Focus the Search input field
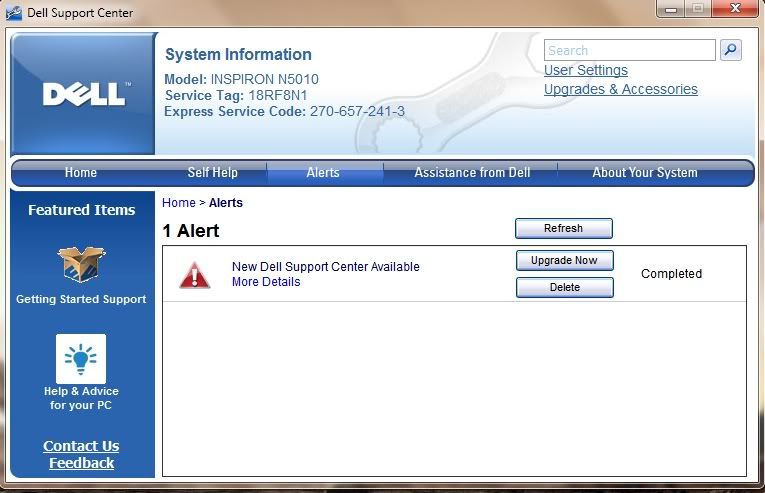765x493 pixels. coord(629,50)
